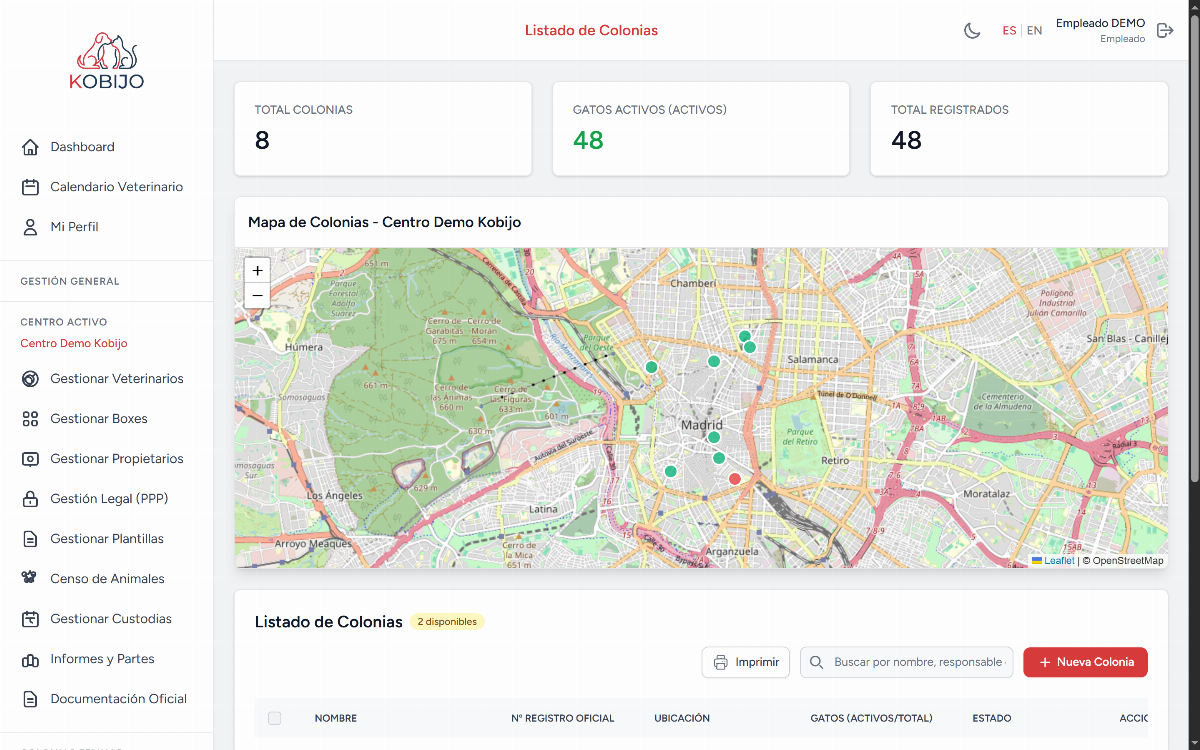Open Gestionar Plantillas section

(106, 539)
